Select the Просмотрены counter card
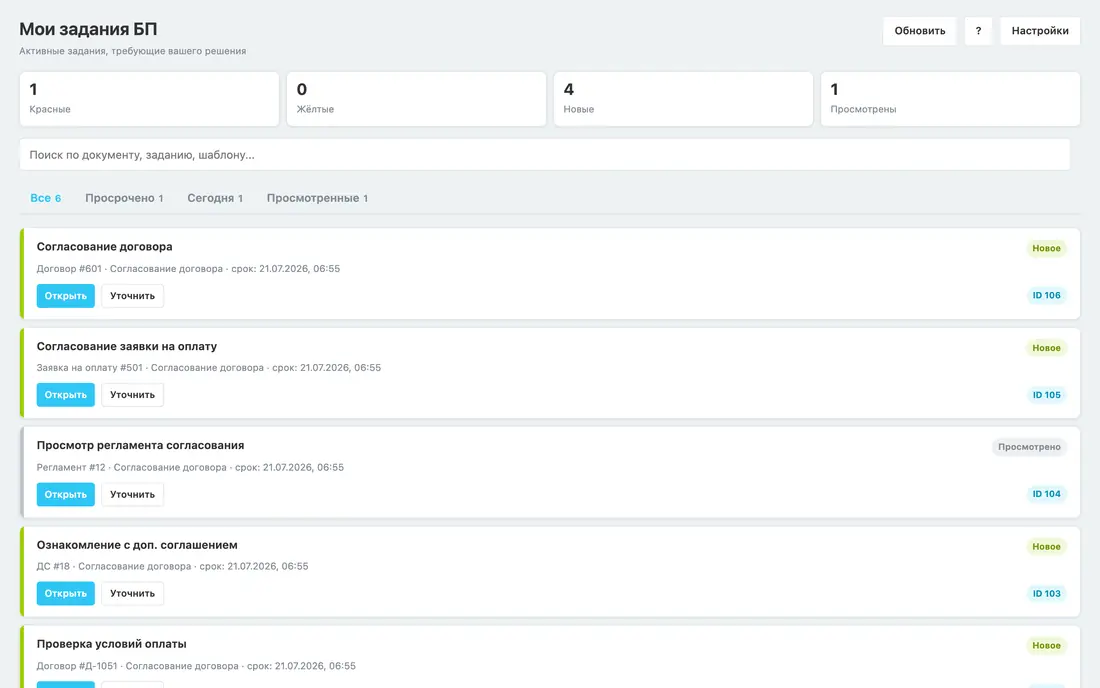Viewport: 1100px width, 688px height. 950,99
